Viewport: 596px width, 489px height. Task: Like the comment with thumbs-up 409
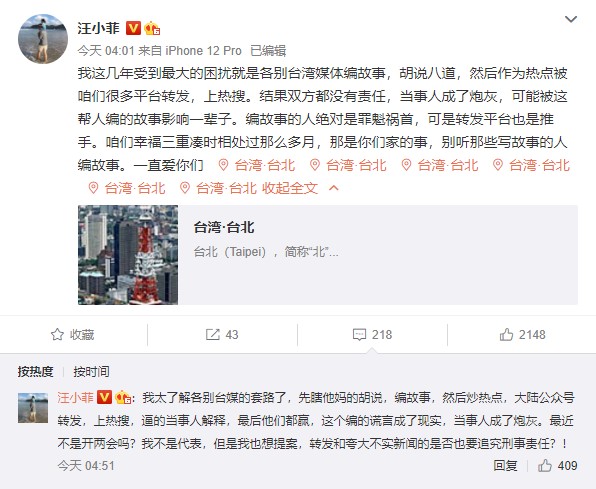point(558,465)
